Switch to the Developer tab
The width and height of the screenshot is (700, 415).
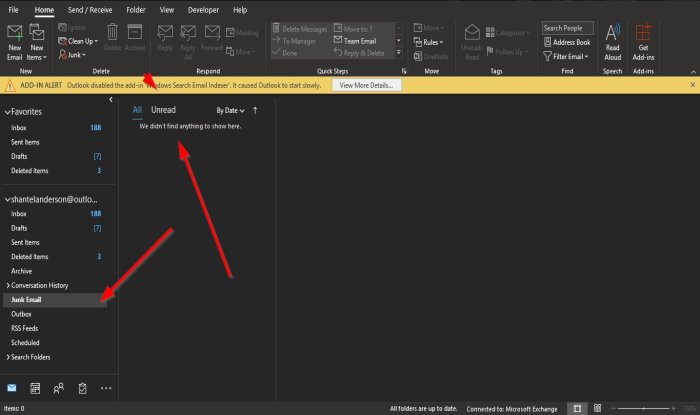click(203, 10)
